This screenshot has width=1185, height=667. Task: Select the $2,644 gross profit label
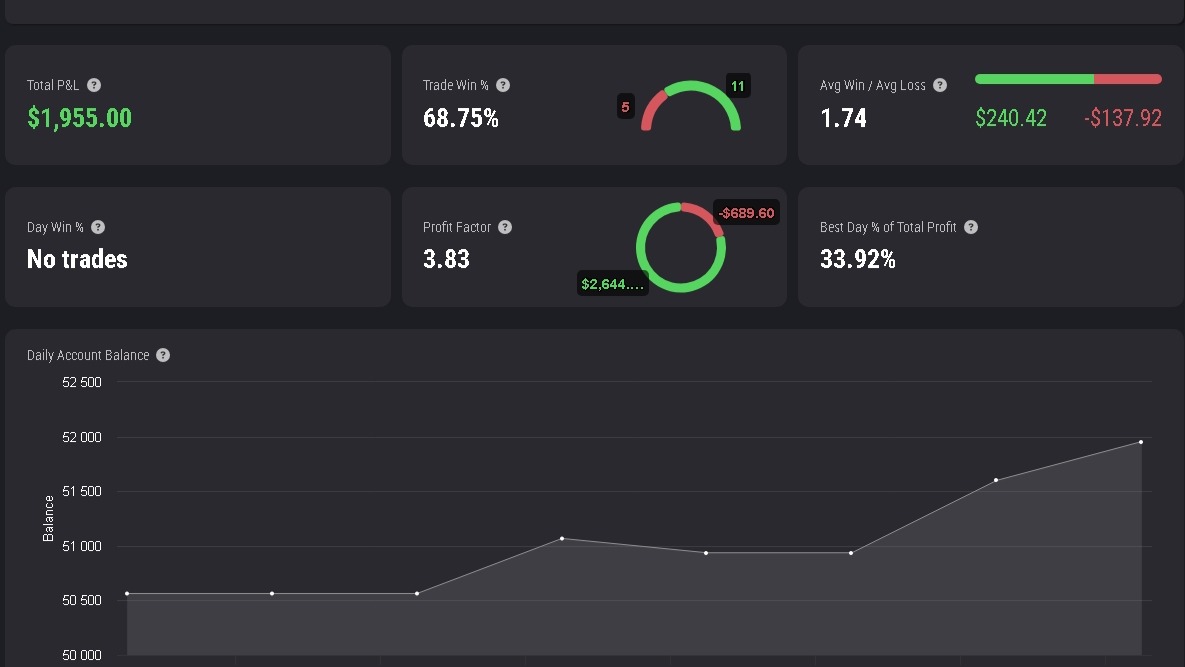(612, 284)
